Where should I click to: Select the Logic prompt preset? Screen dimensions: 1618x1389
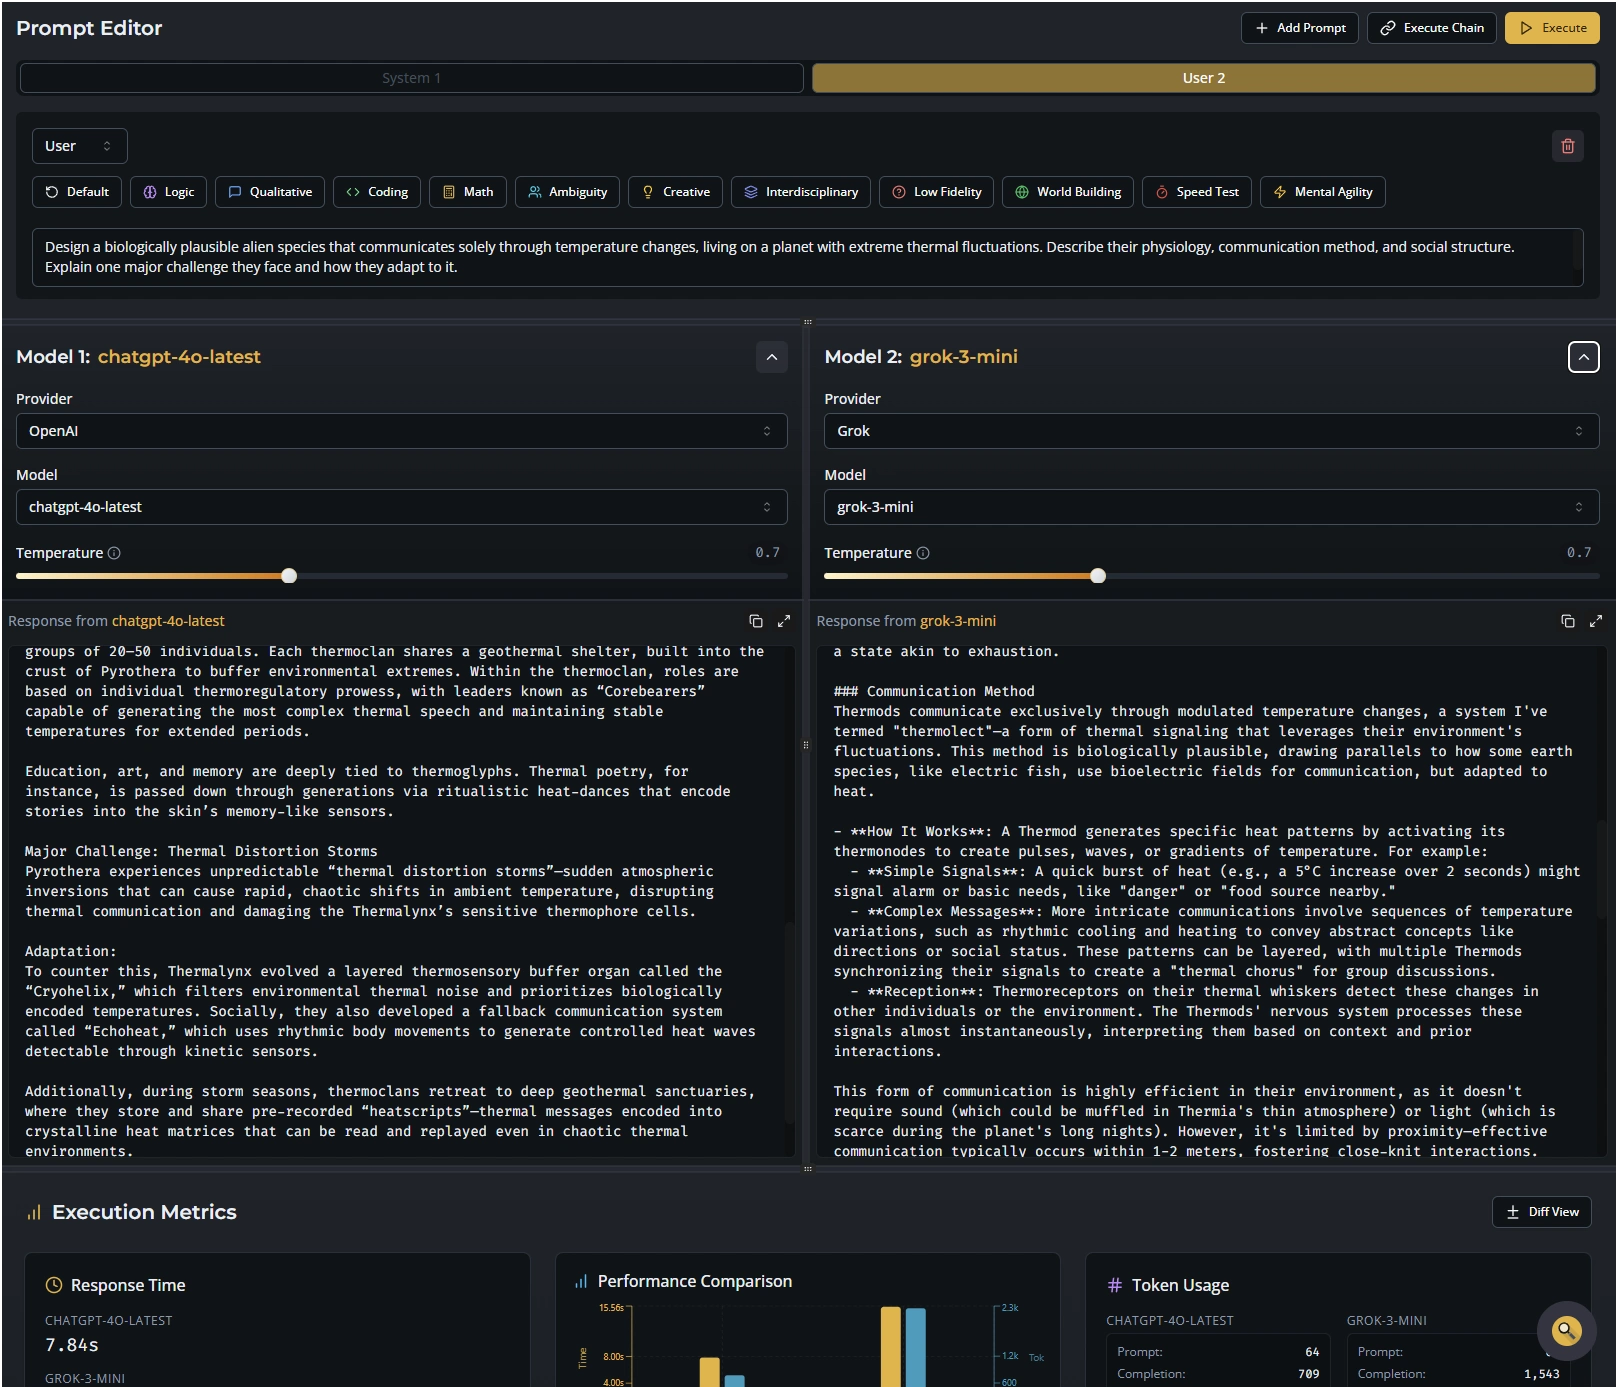[x=168, y=192]
